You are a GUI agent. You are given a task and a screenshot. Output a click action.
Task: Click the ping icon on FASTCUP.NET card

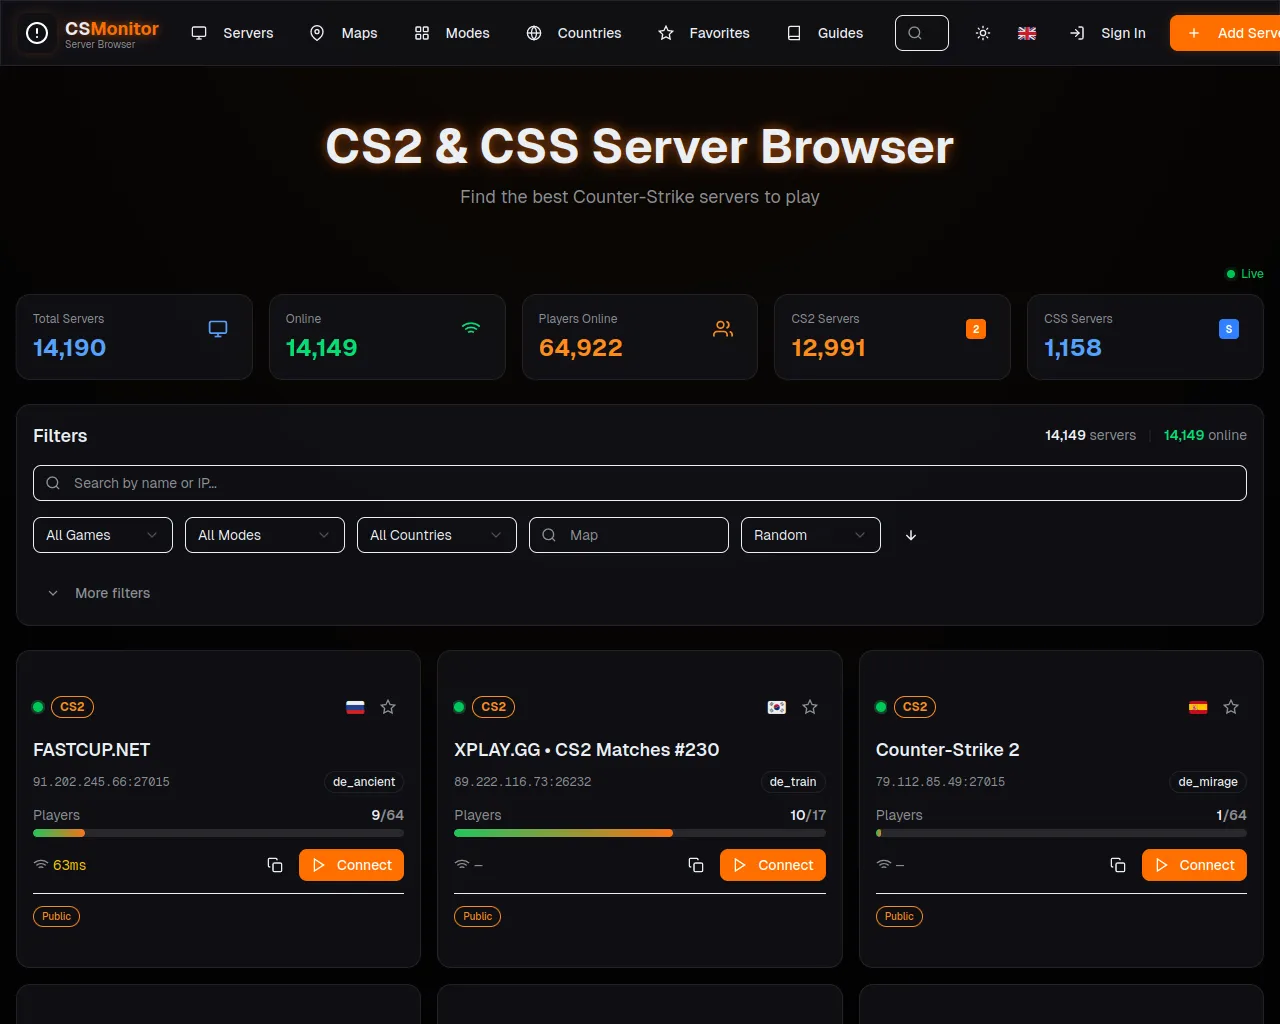tap(41, 865)
